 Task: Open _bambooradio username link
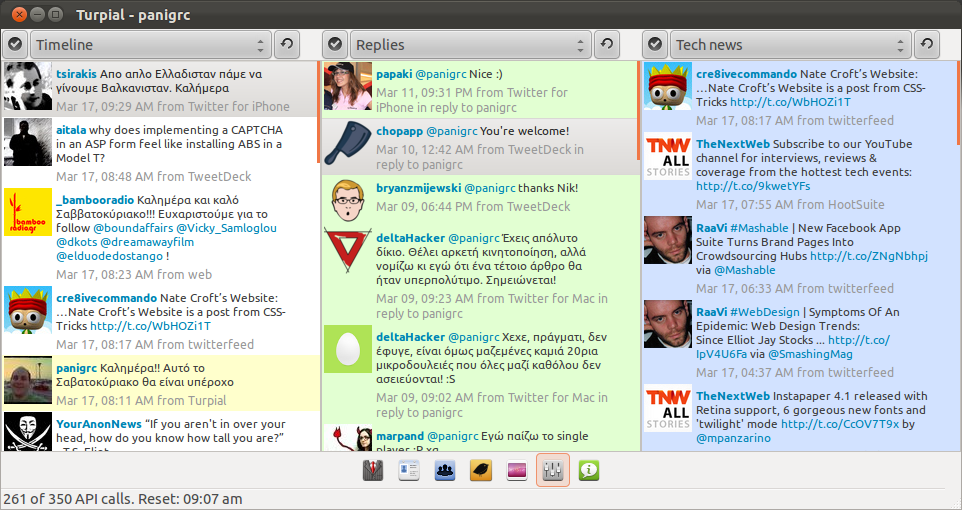(95, 199)
